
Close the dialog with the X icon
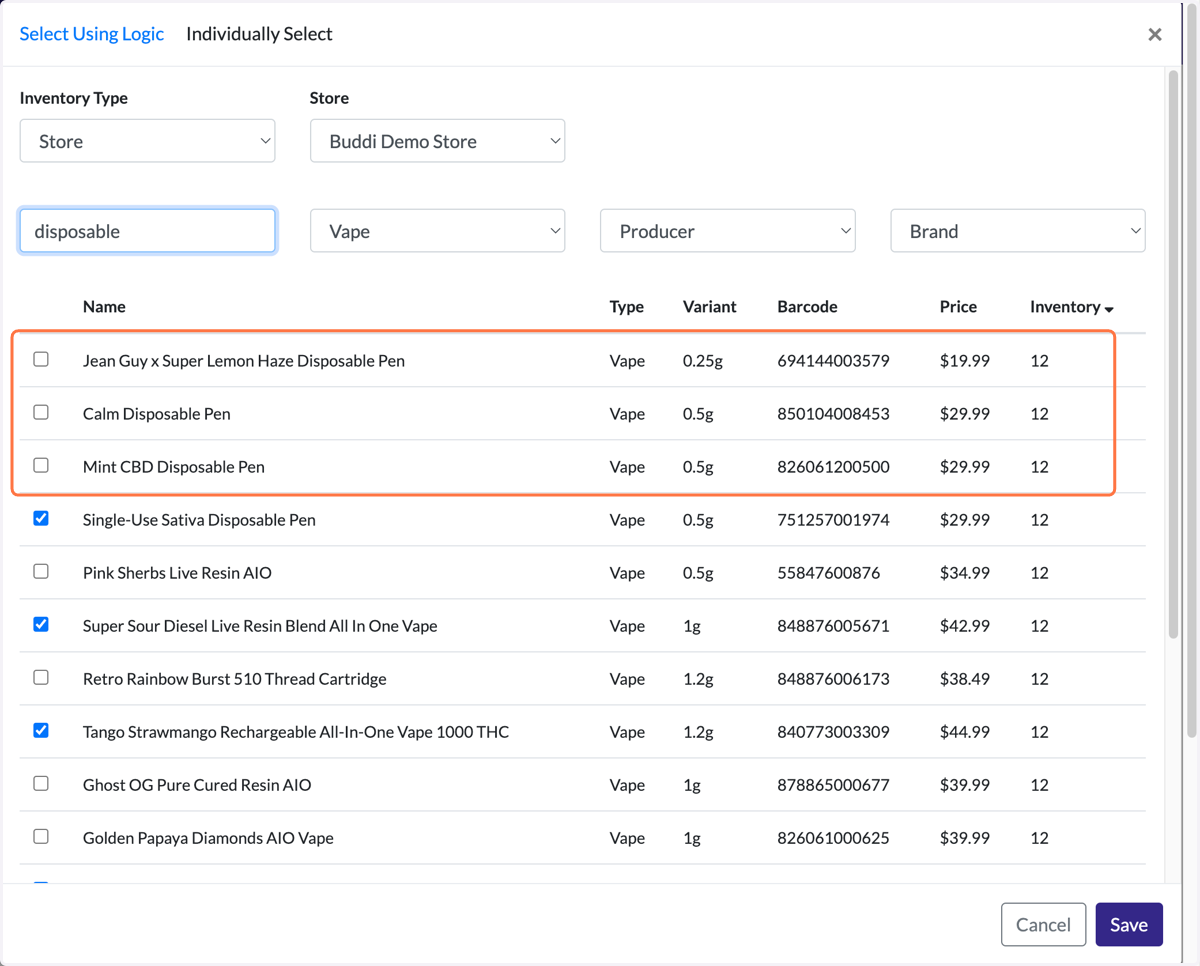pos(1155,35)
